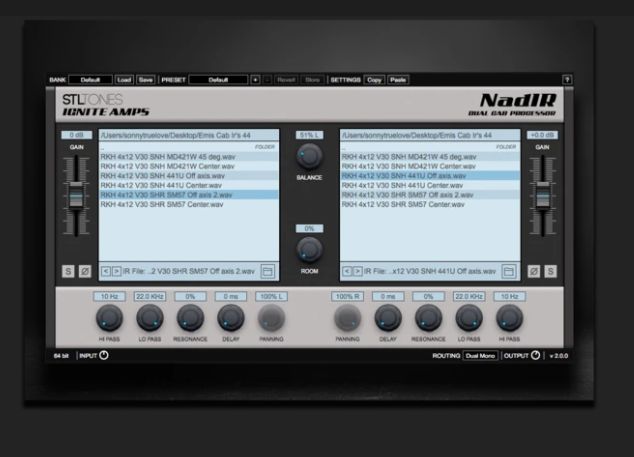Open folder browser icon in left panel
Screen dimensions: 634x457
click(268, 271)
